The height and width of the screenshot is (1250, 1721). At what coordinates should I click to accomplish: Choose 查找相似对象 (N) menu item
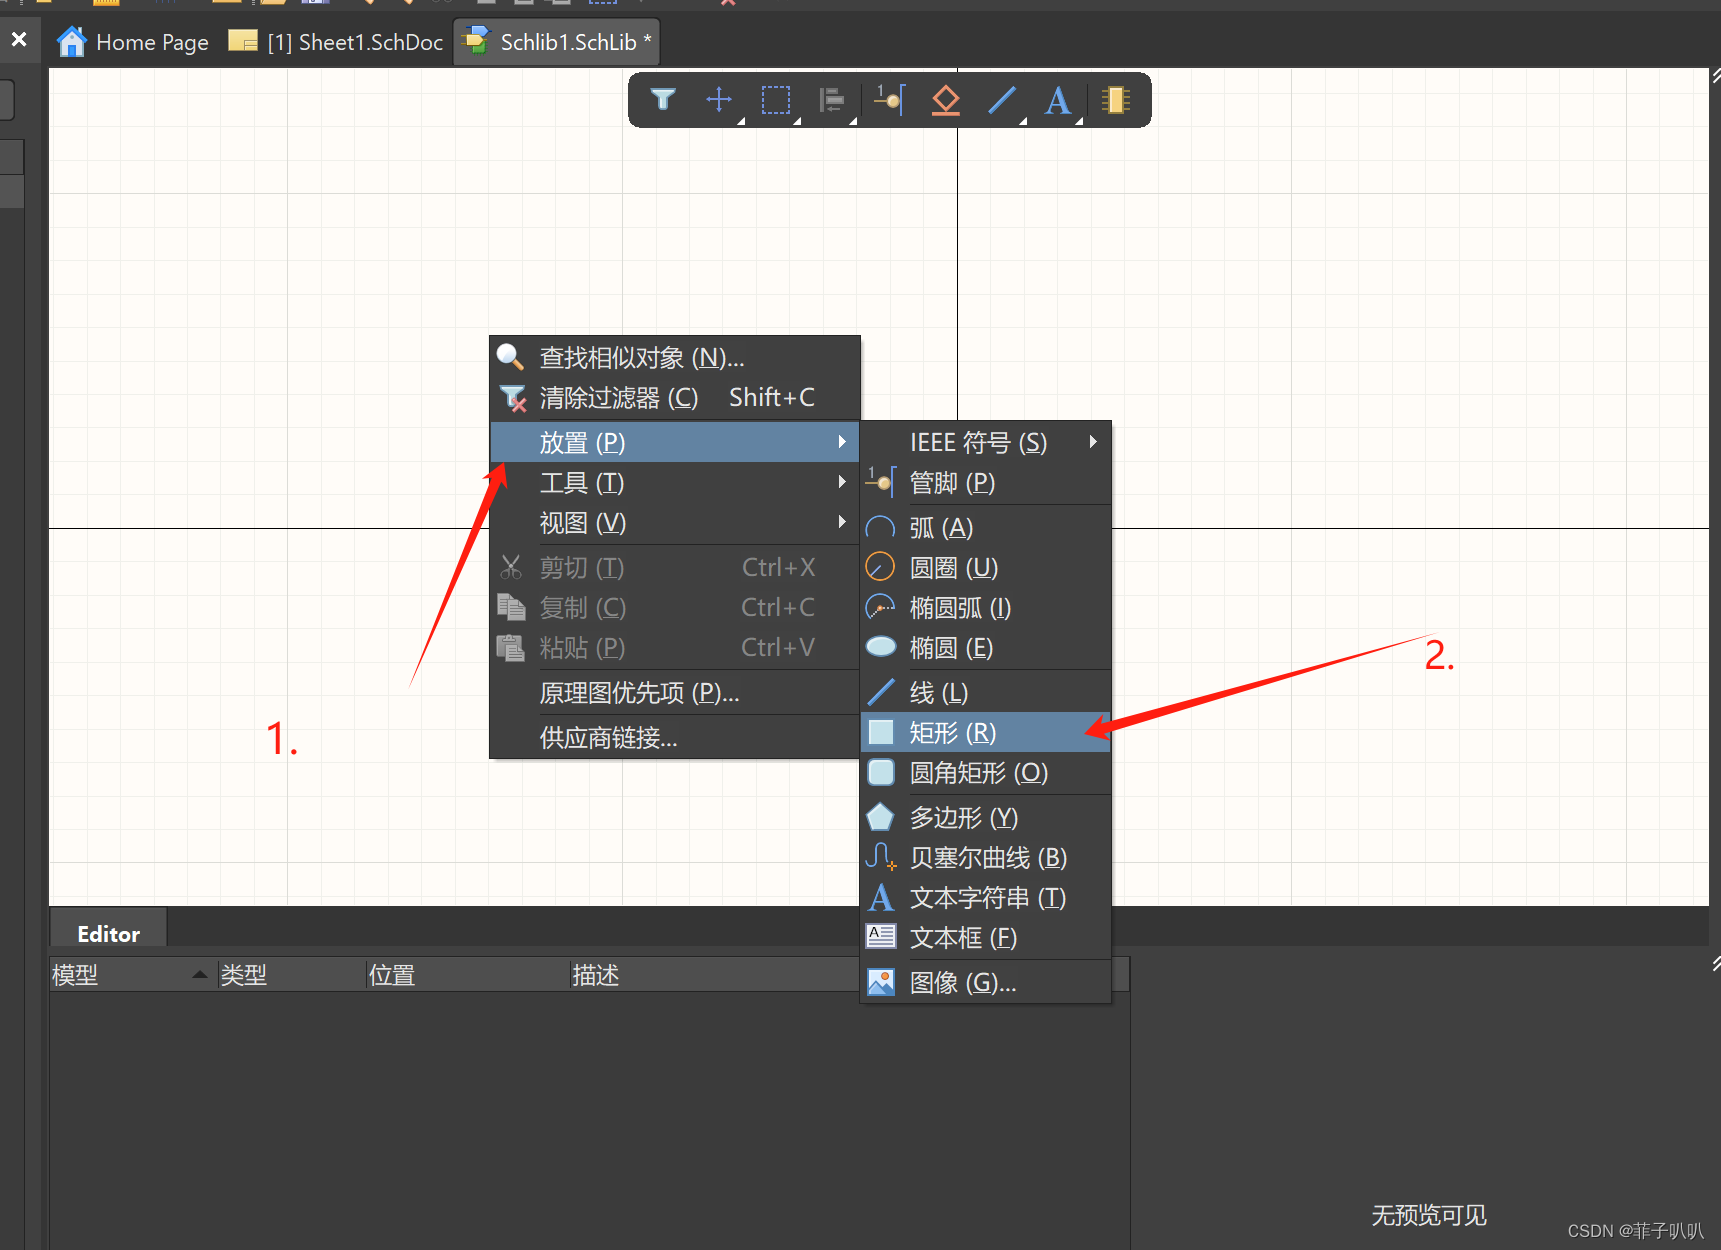[675, 357]
